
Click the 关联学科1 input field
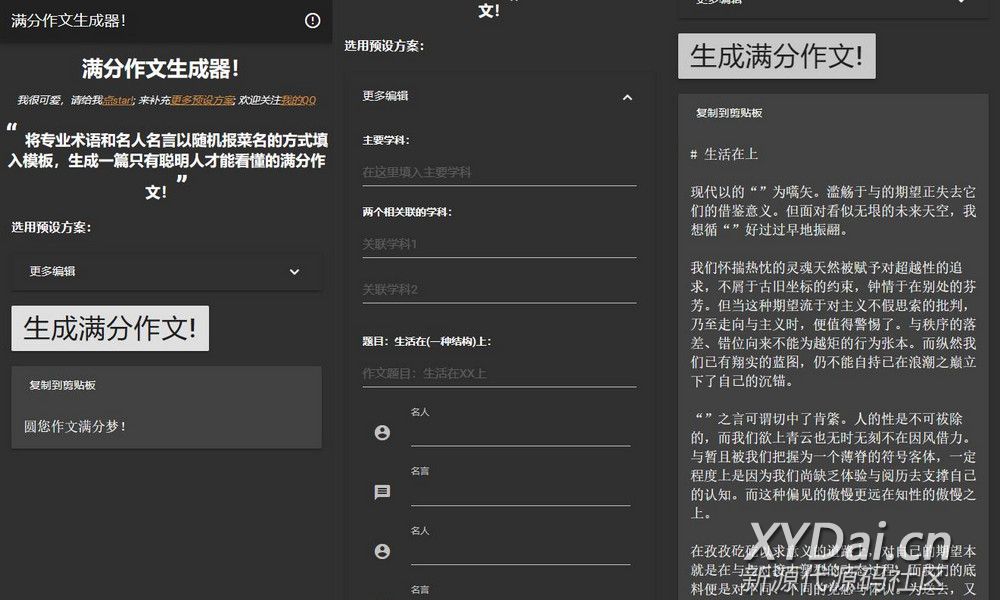(499, 244)
